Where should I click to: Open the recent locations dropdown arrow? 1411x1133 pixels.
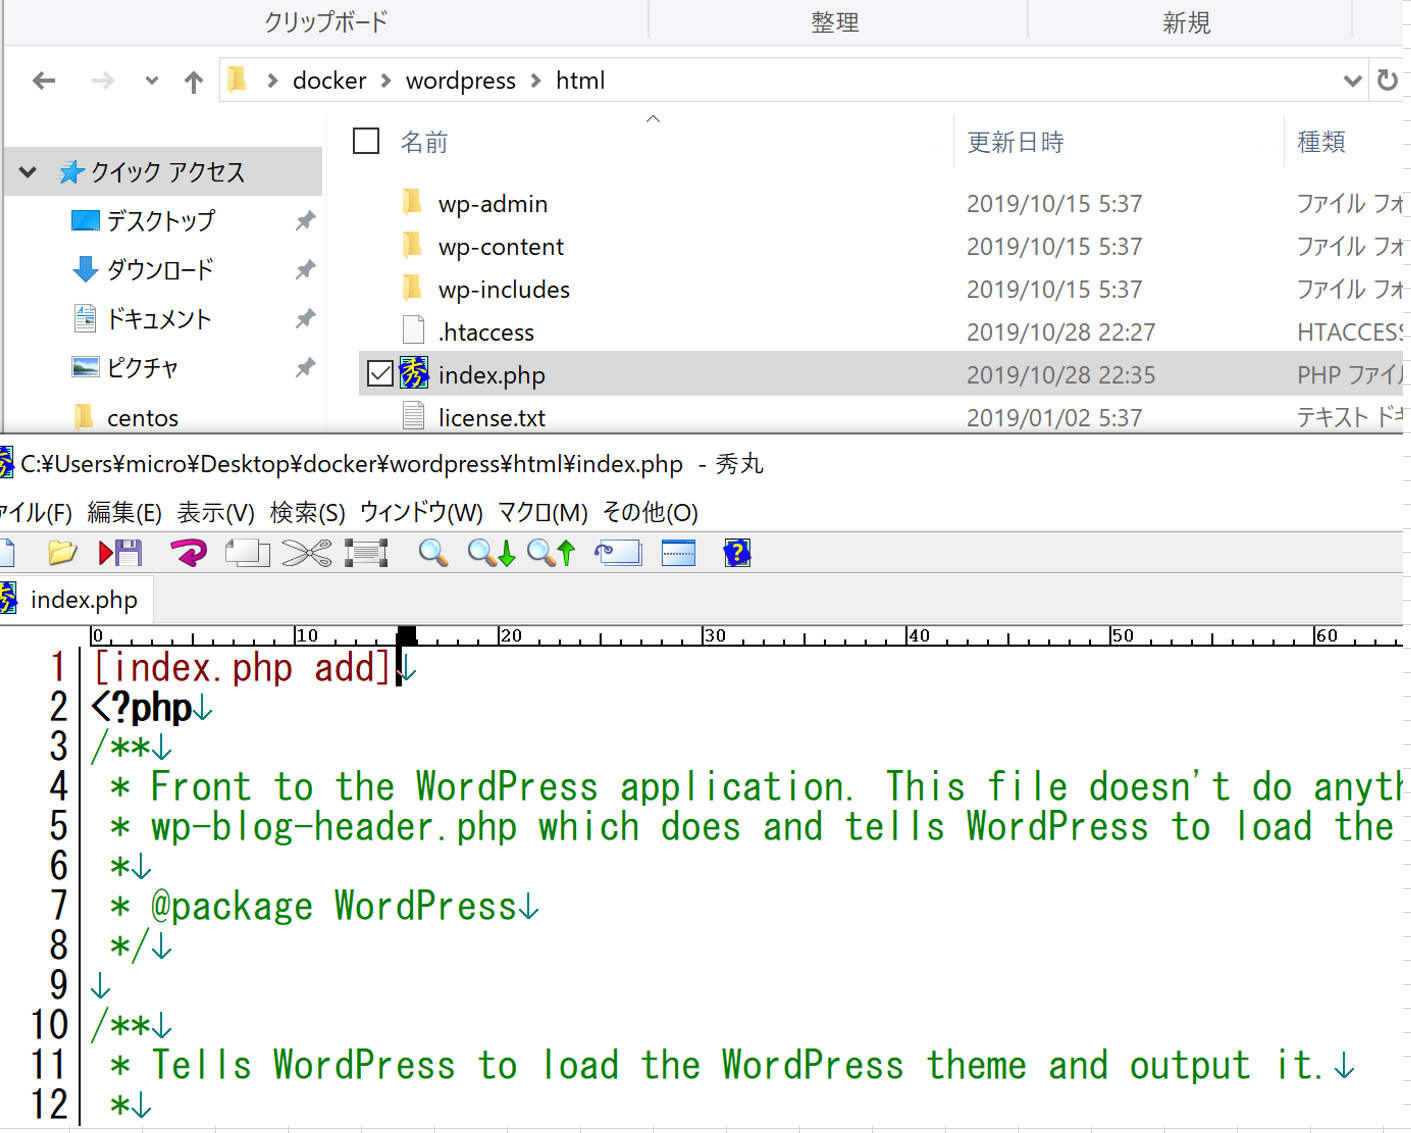pyautogui.click(x=151, y=80)
